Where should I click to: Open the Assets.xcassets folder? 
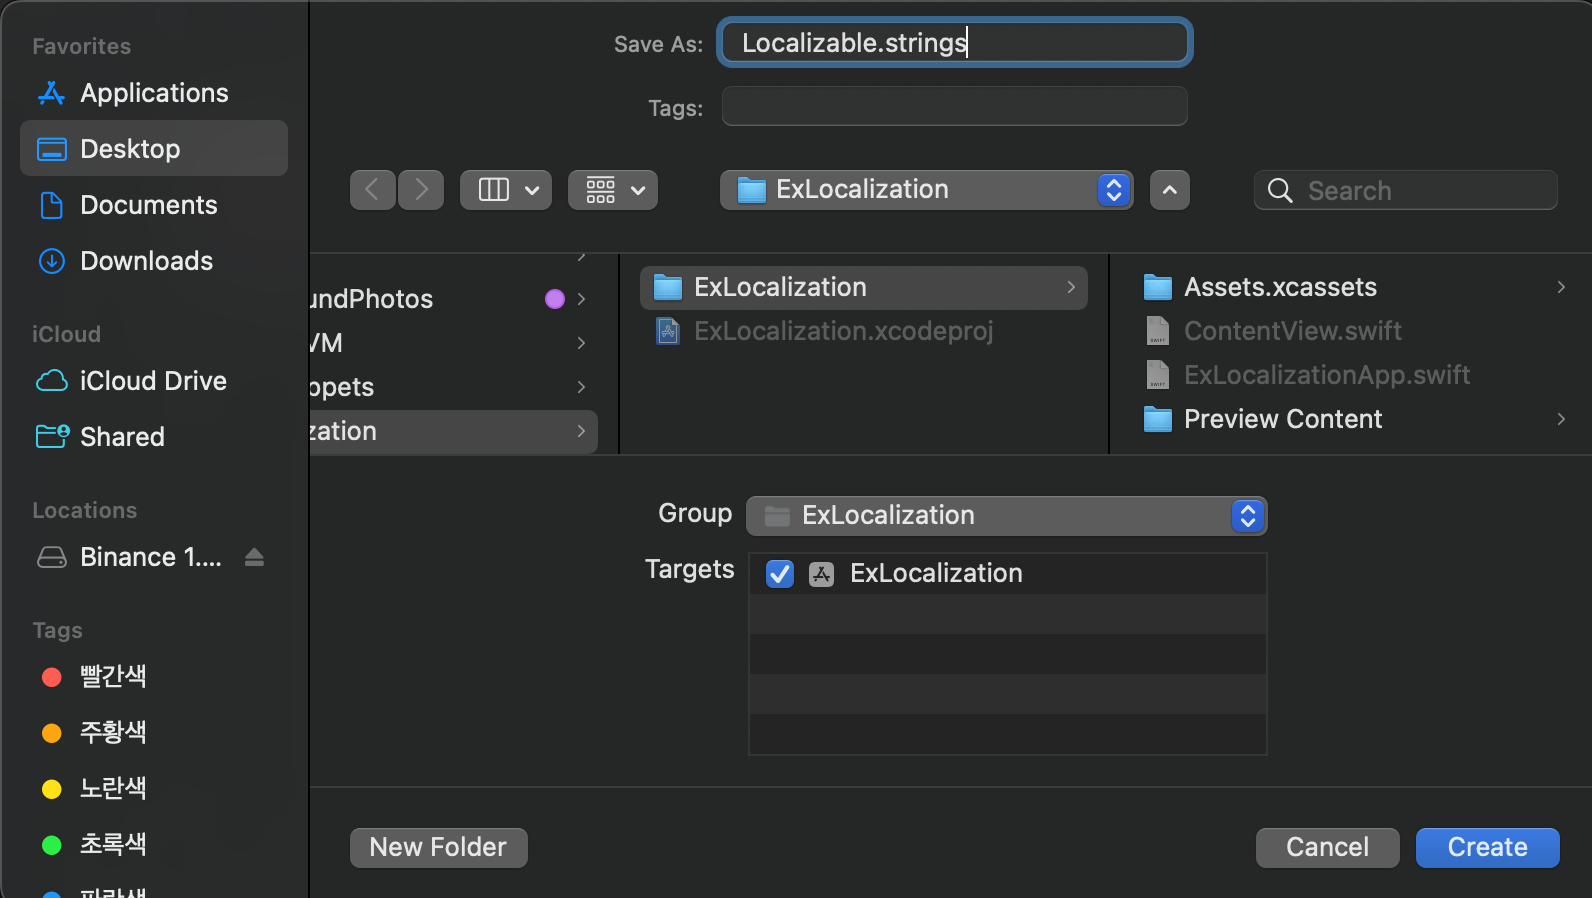[1280, 288]
